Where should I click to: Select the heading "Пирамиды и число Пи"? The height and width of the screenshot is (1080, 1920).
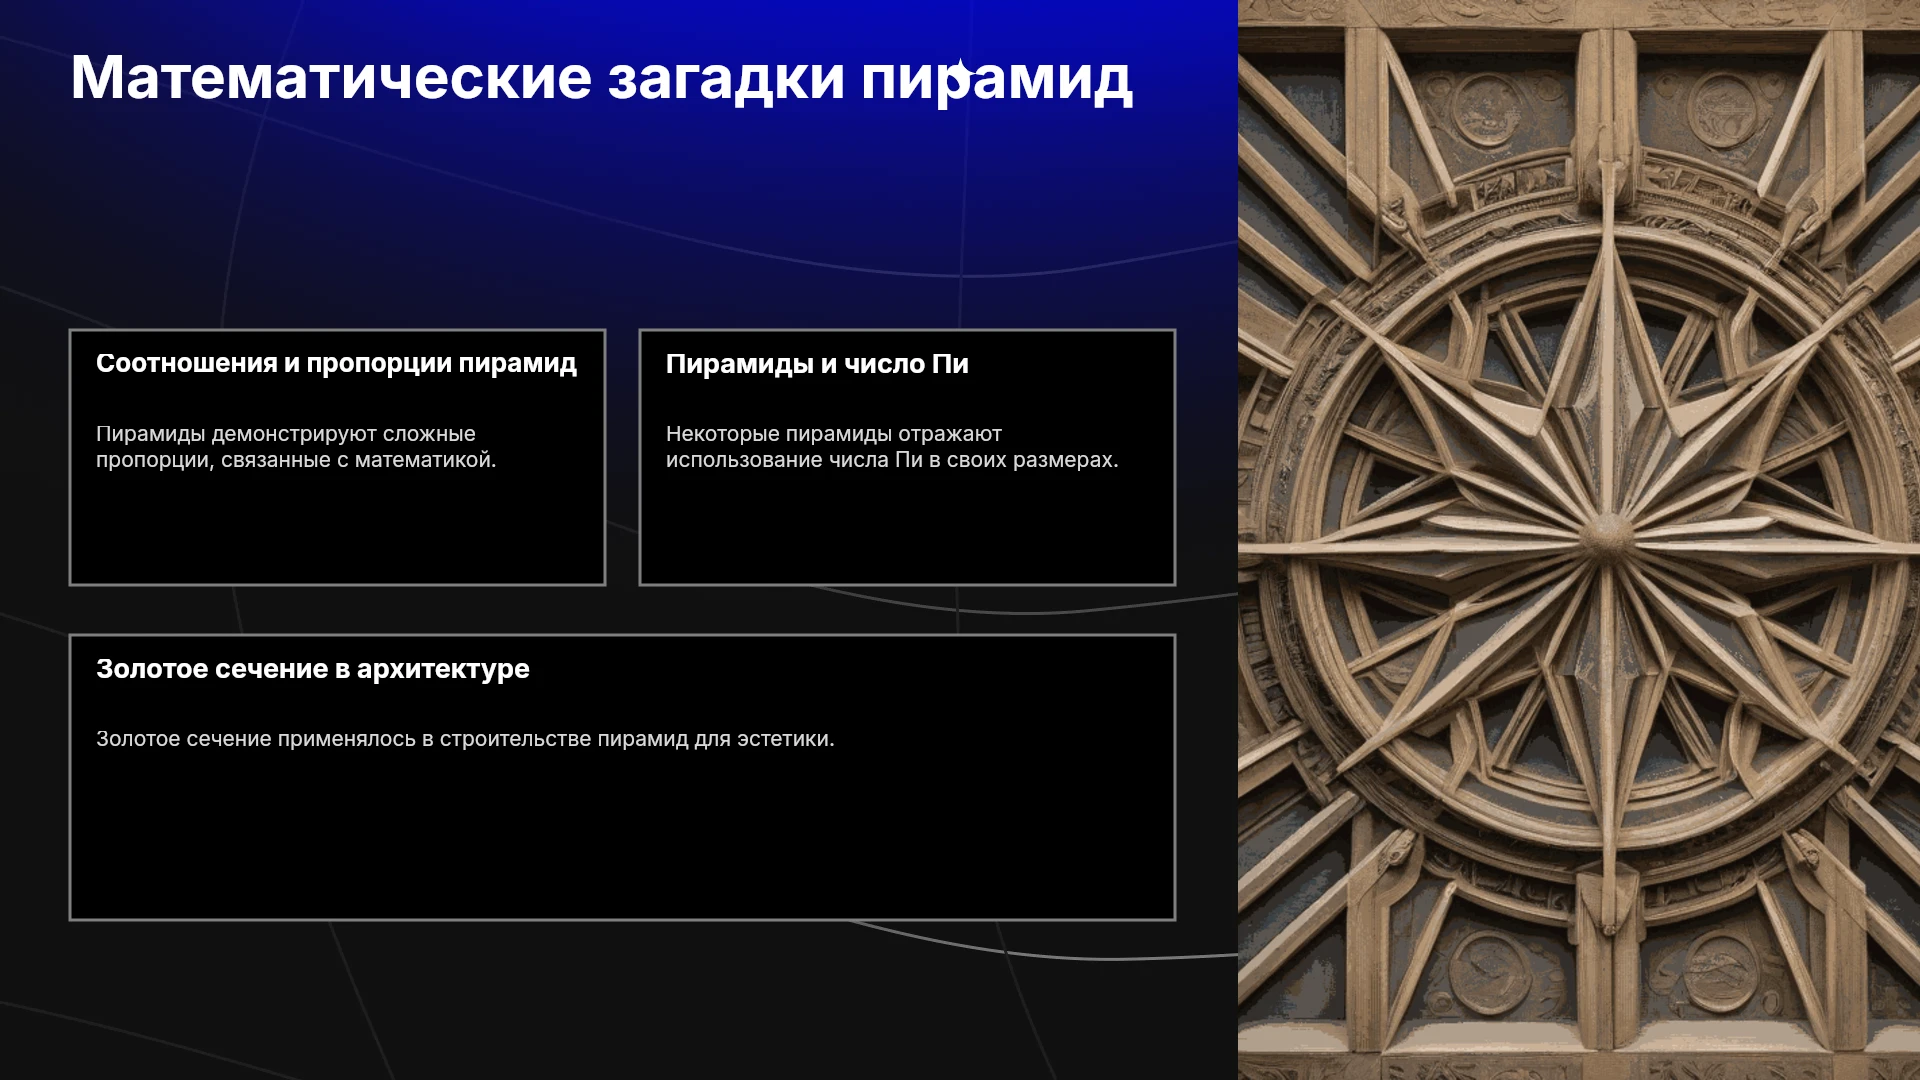(817, 364)
